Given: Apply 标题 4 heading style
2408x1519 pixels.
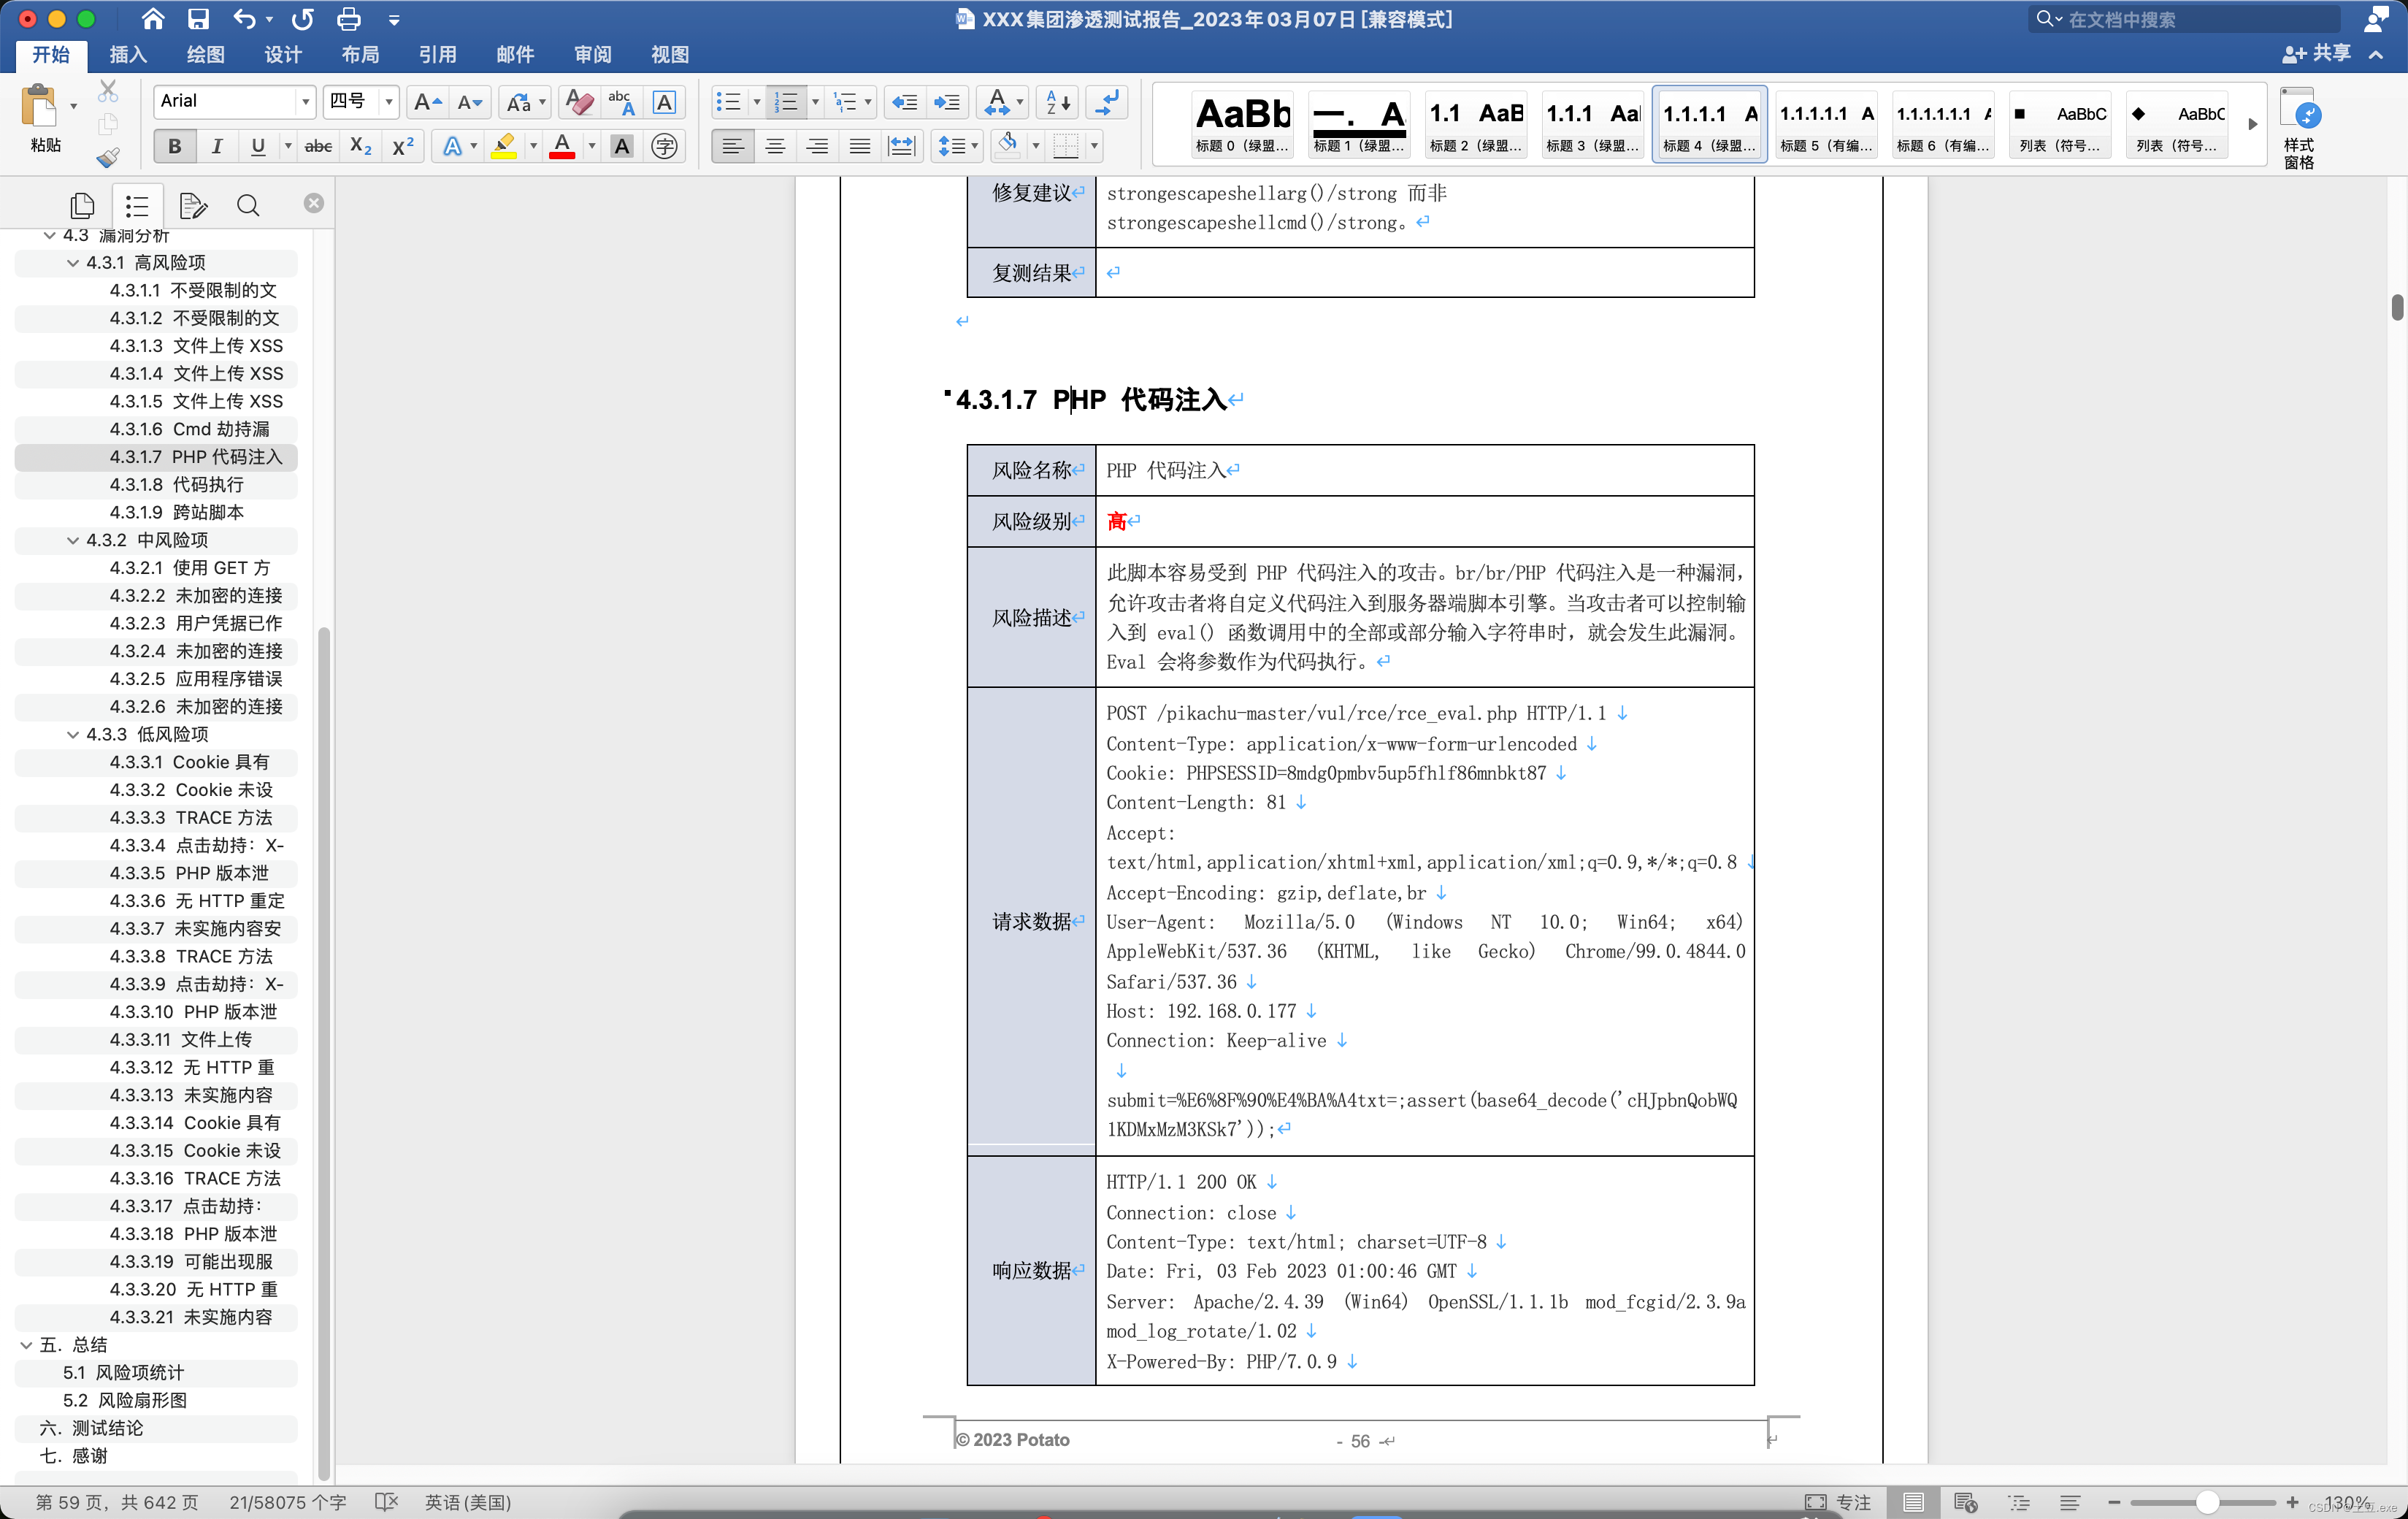Looking at the screenshot, I should click(1709, 124).
